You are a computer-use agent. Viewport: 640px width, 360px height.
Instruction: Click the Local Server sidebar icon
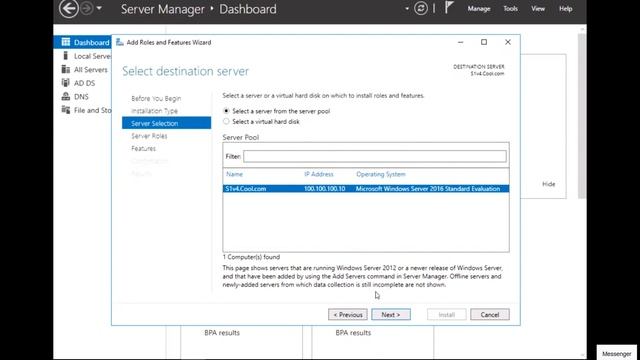tap(65, 56)
